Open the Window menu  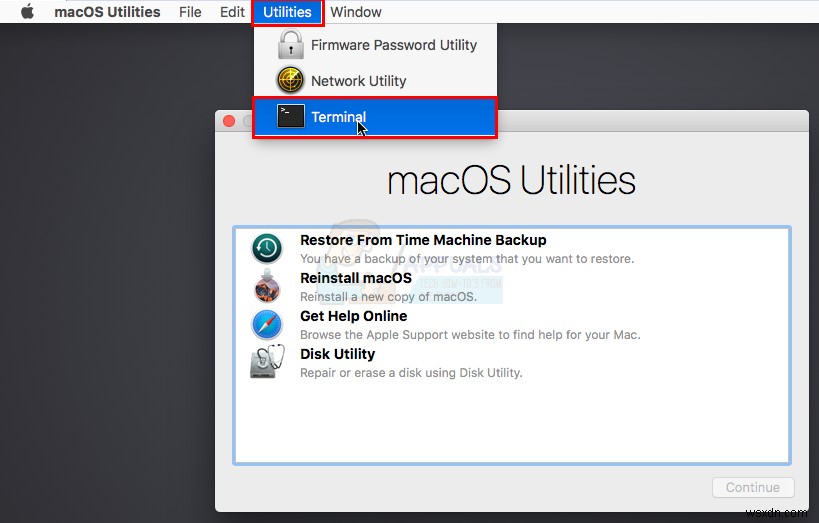[356, 11]
